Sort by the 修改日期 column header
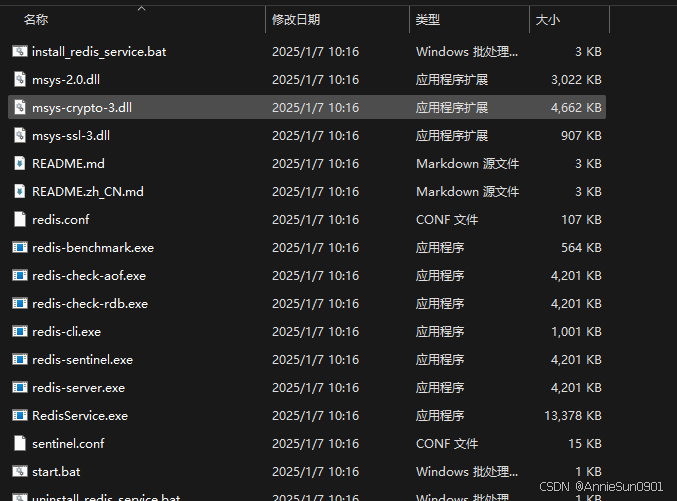This screenshot has height=501, width=677. 296,19
